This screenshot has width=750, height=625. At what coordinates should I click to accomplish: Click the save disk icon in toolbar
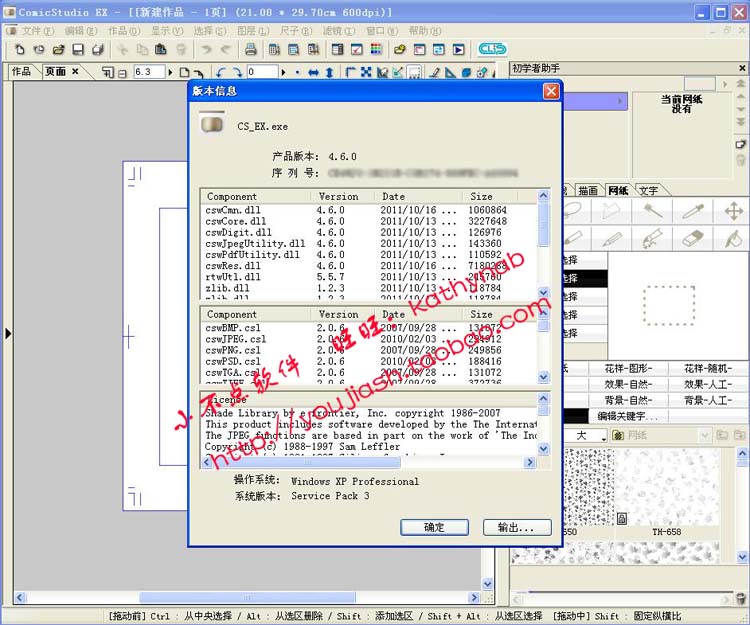pyautogui.click(x=78, y=49)
